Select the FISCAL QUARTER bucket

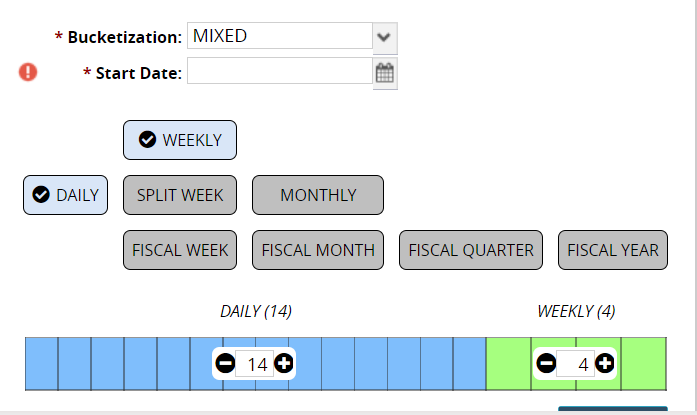coord(471,250)
